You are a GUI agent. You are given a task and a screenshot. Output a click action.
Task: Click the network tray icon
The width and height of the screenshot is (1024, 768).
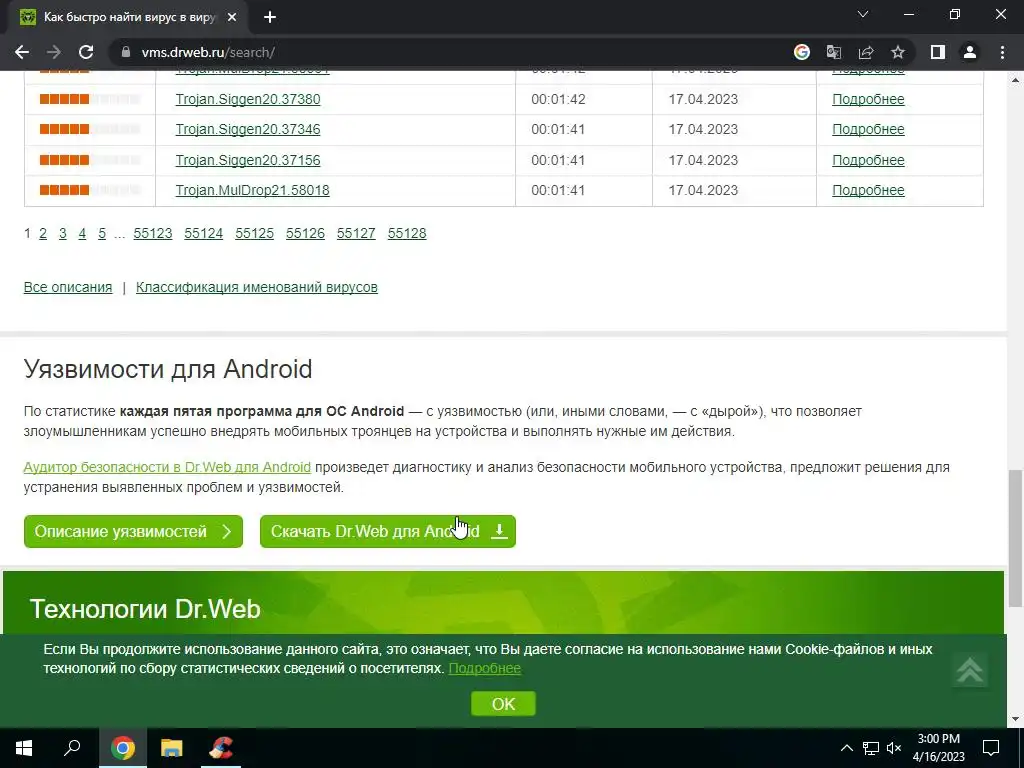[x=871, y=748]
